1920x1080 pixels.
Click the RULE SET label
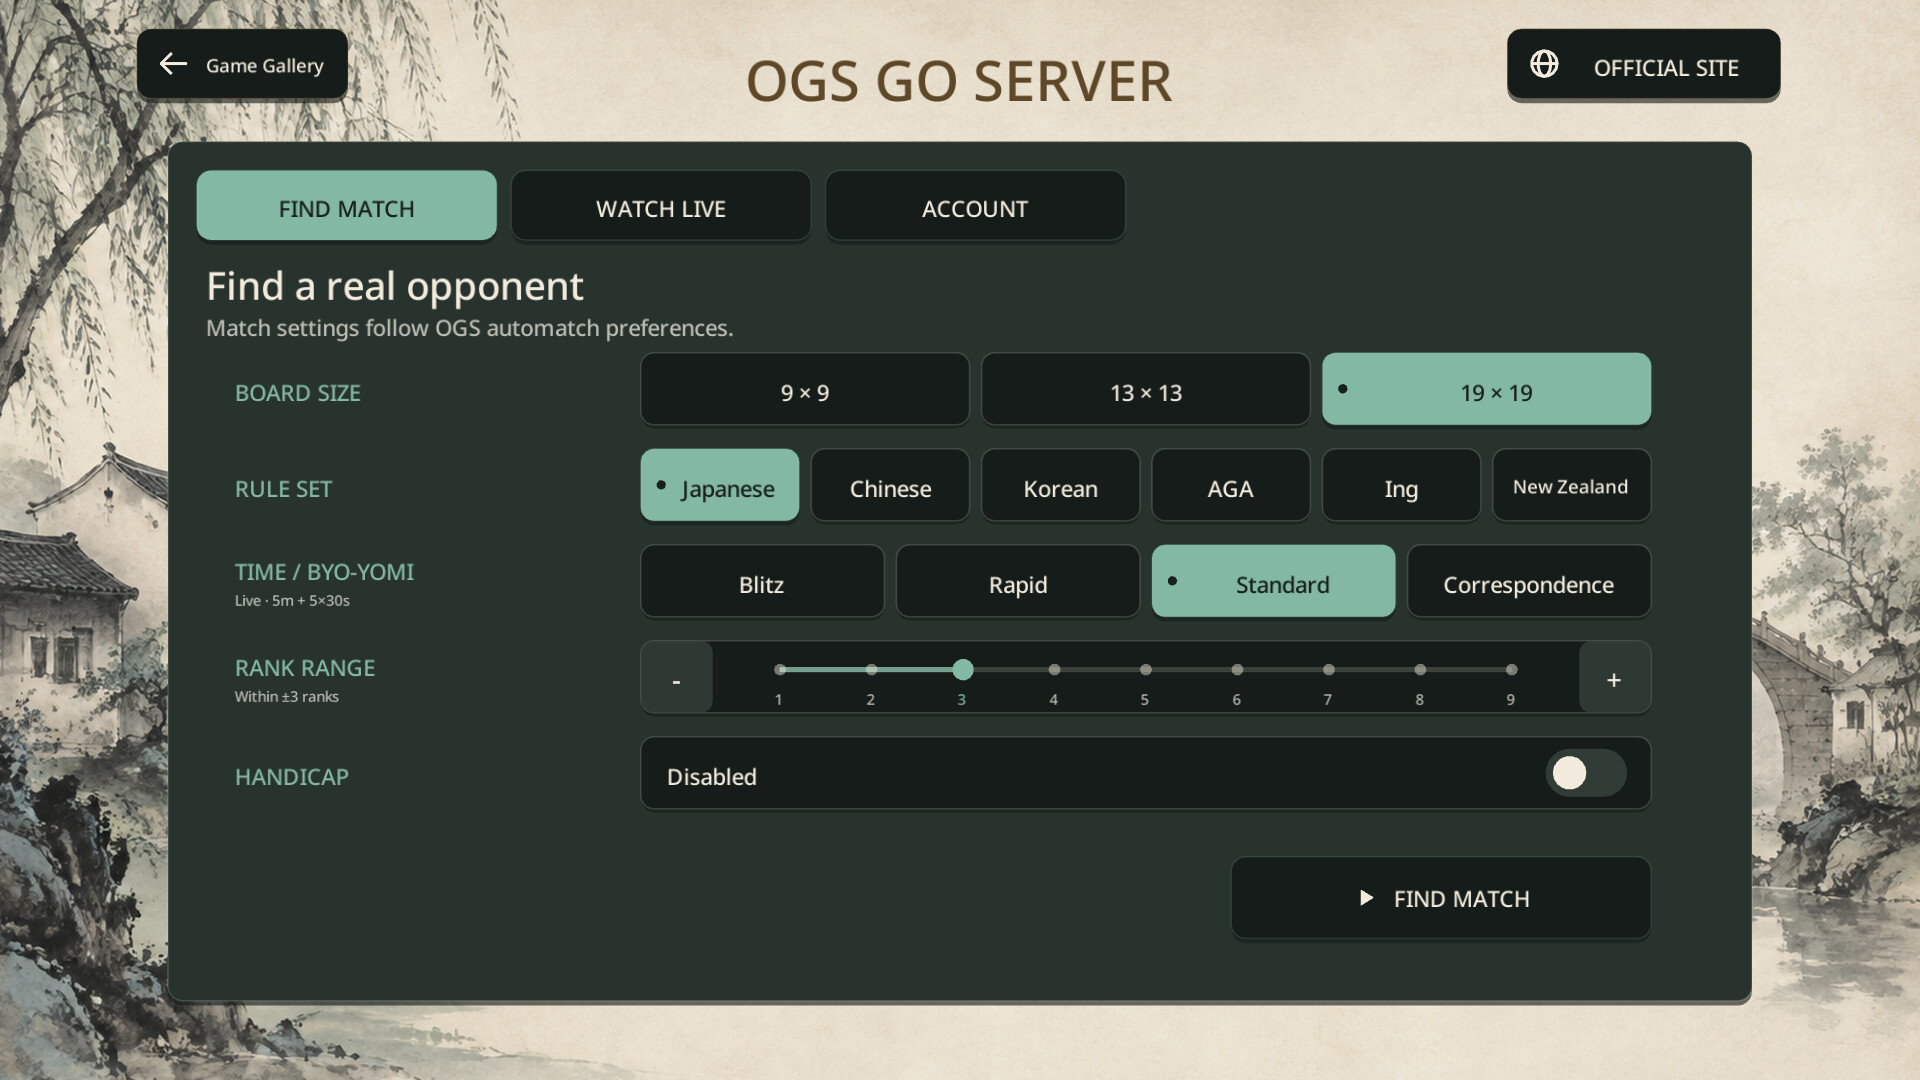pos(283,489)
